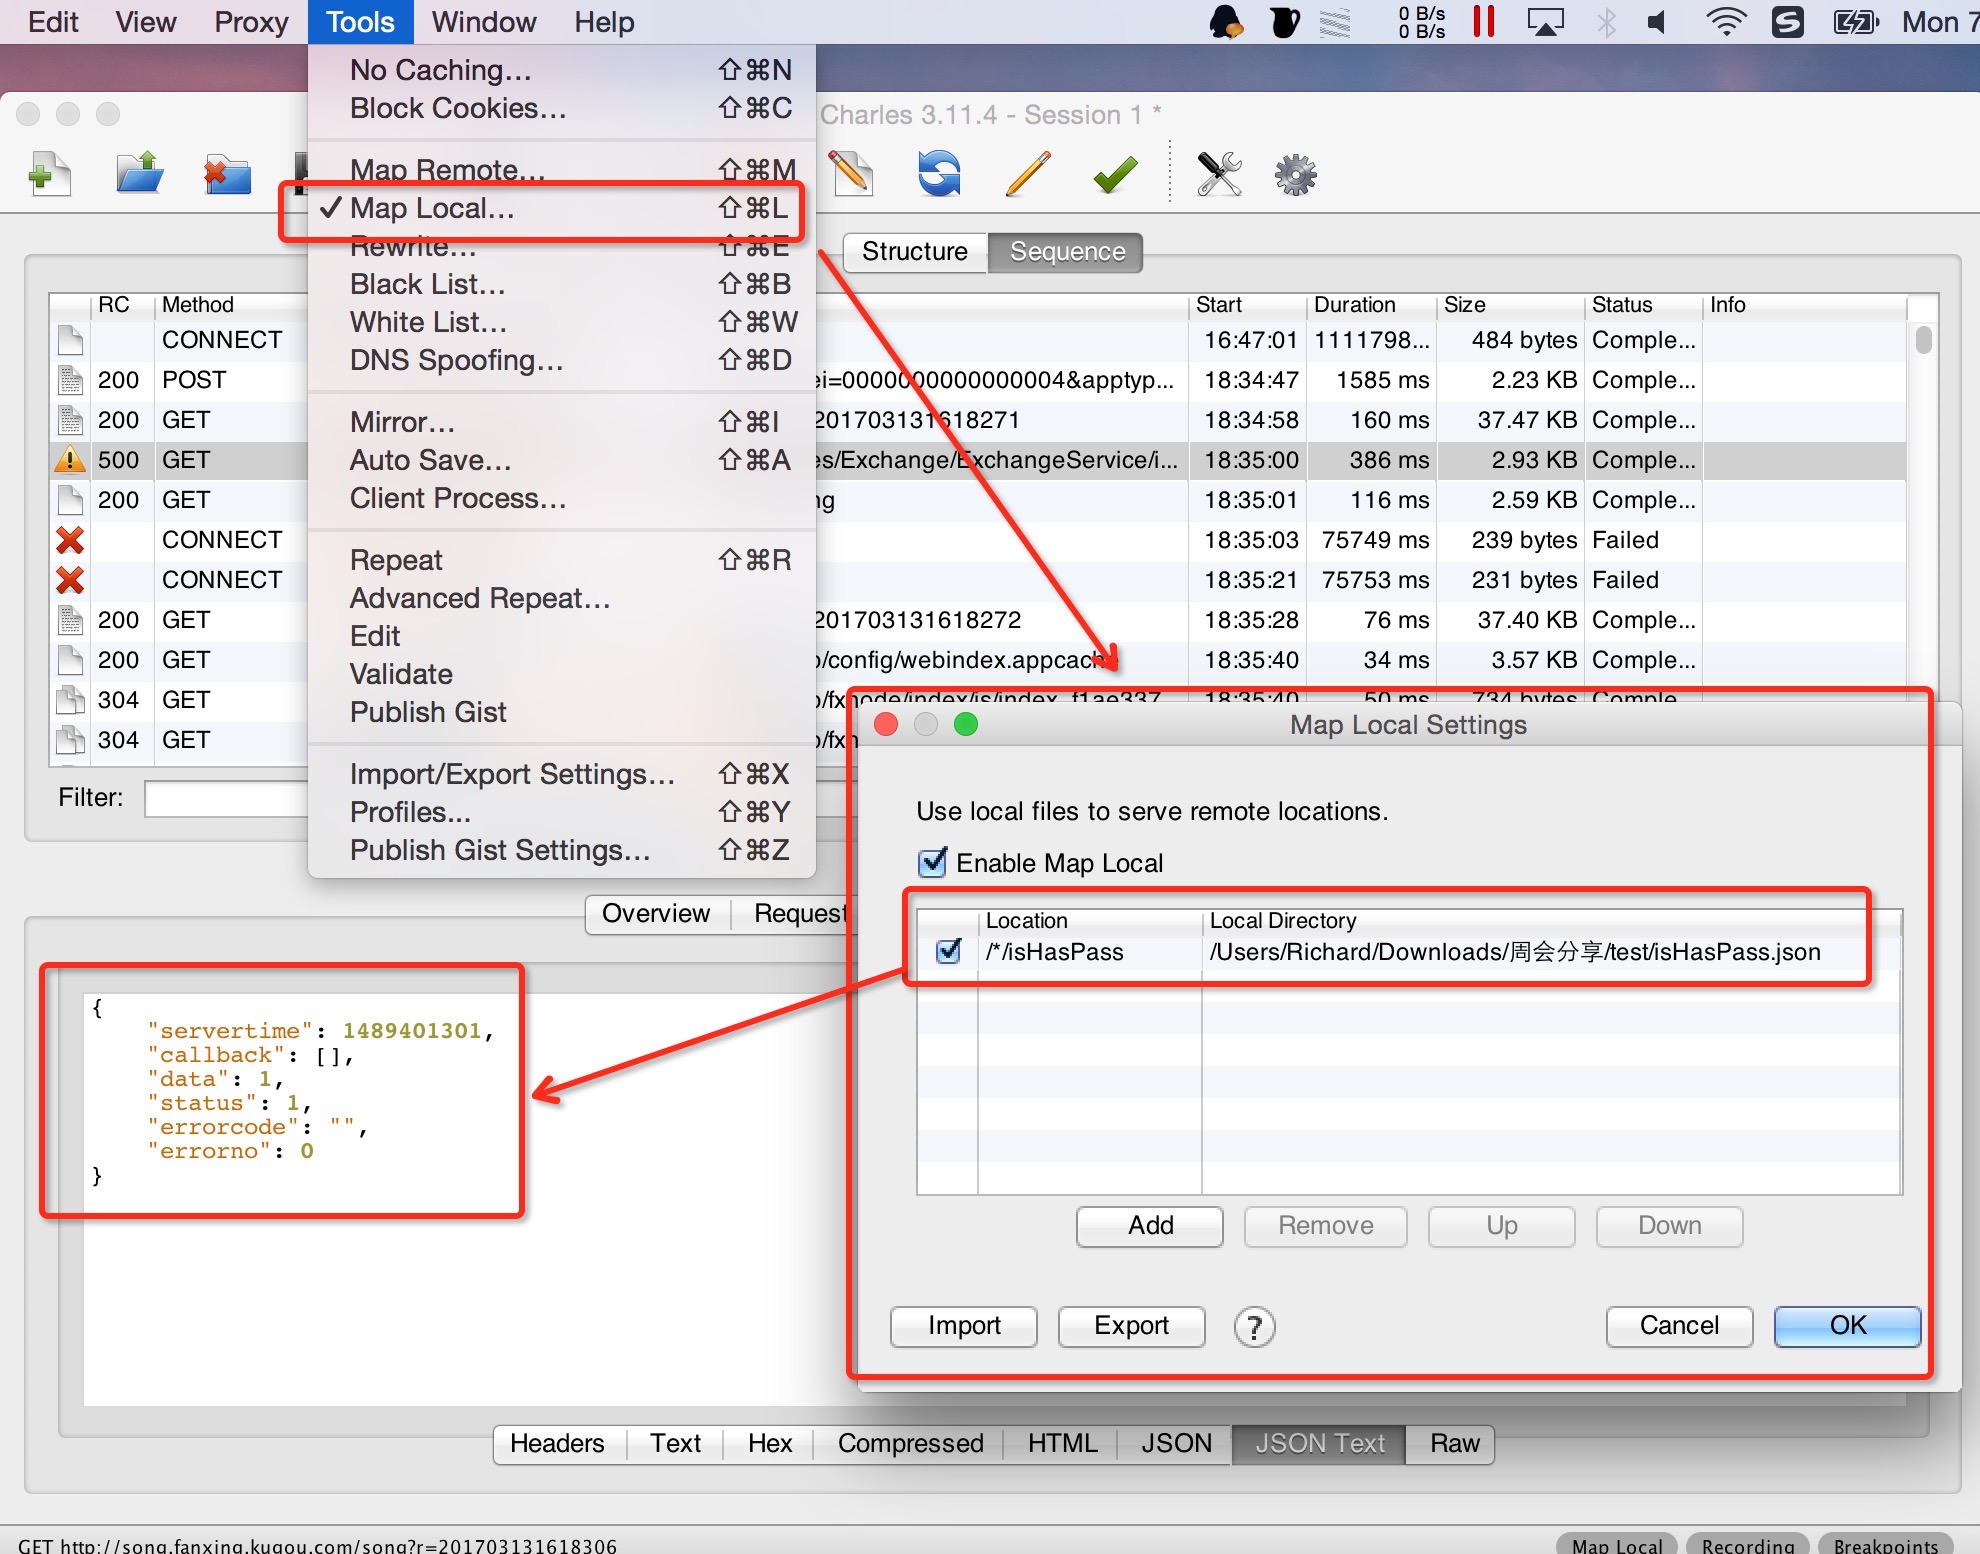Open the Settings gear icon in toolbar
The image size is (1980, 1554).
(1295, 175)
